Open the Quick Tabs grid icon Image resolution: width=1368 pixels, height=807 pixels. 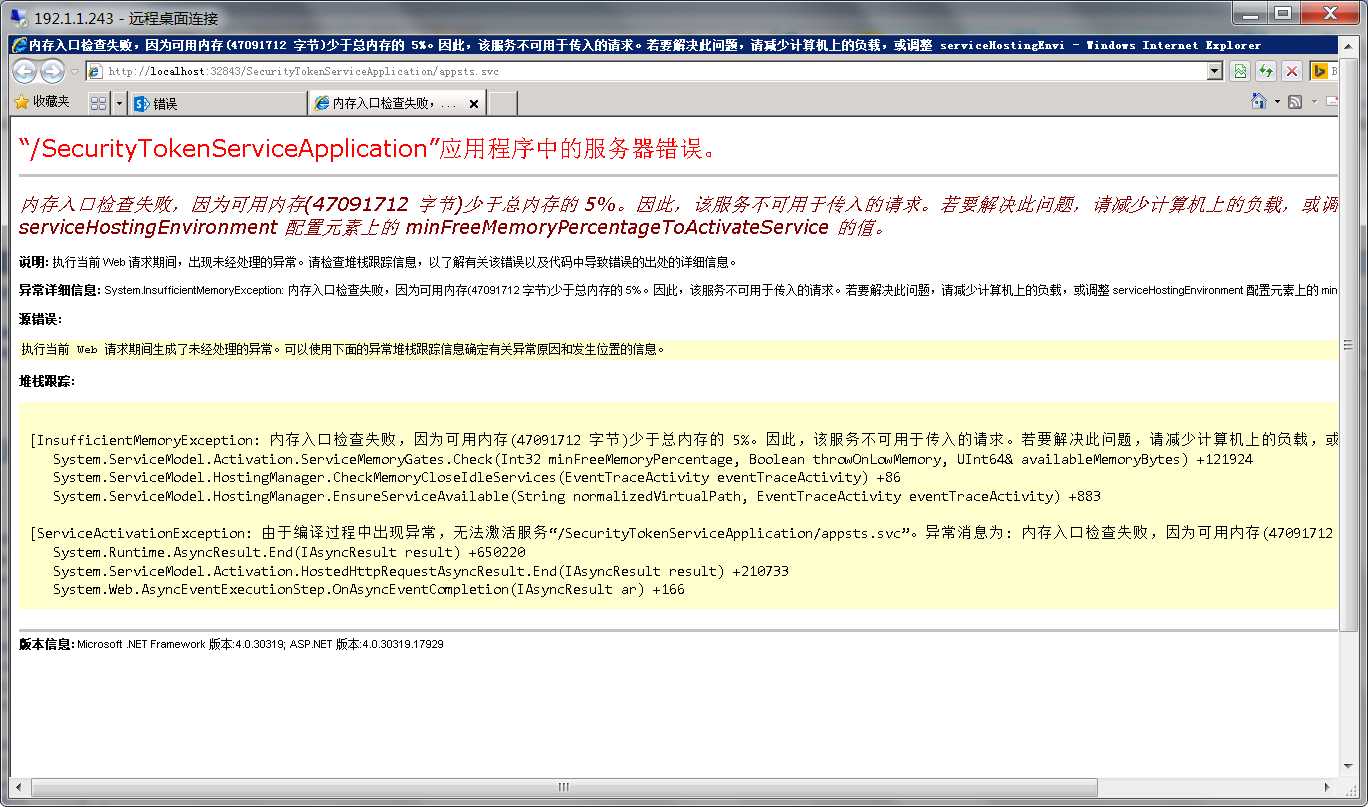click(98, 103)
